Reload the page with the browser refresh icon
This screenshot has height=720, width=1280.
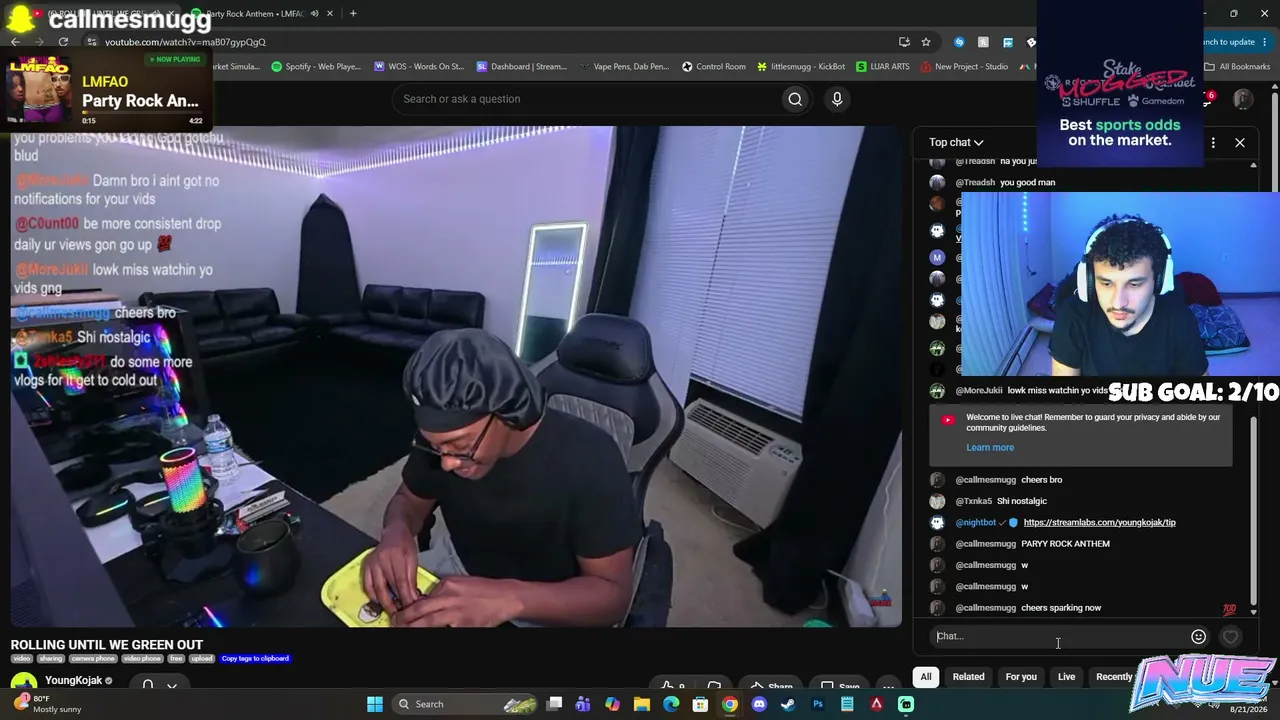pyautogui.click(x=63, y=42)
